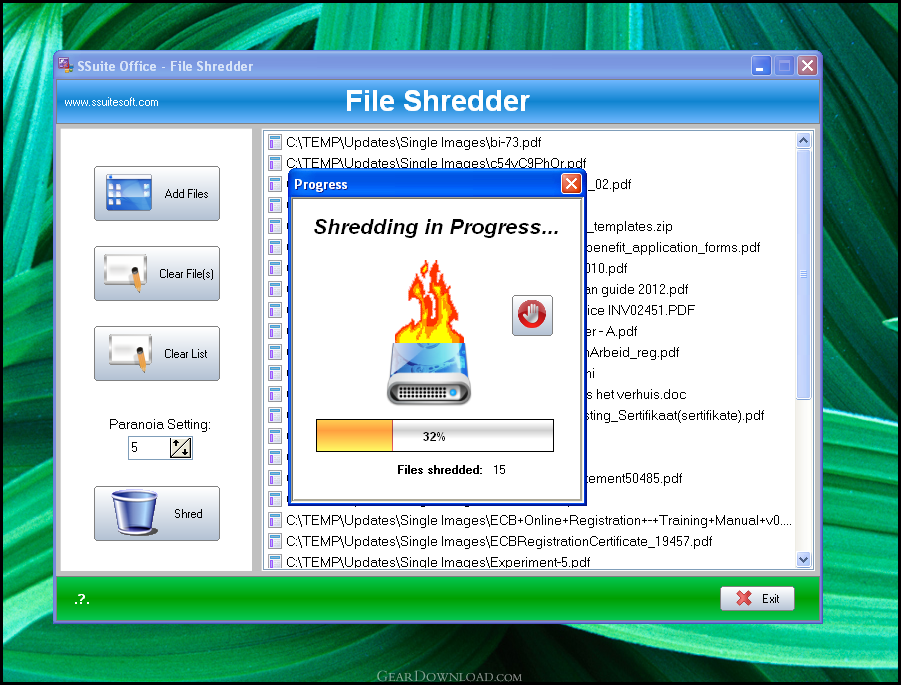Screen dimensions: 901x685
Task: Close the File Shredder main window
Action: point(807,66)
